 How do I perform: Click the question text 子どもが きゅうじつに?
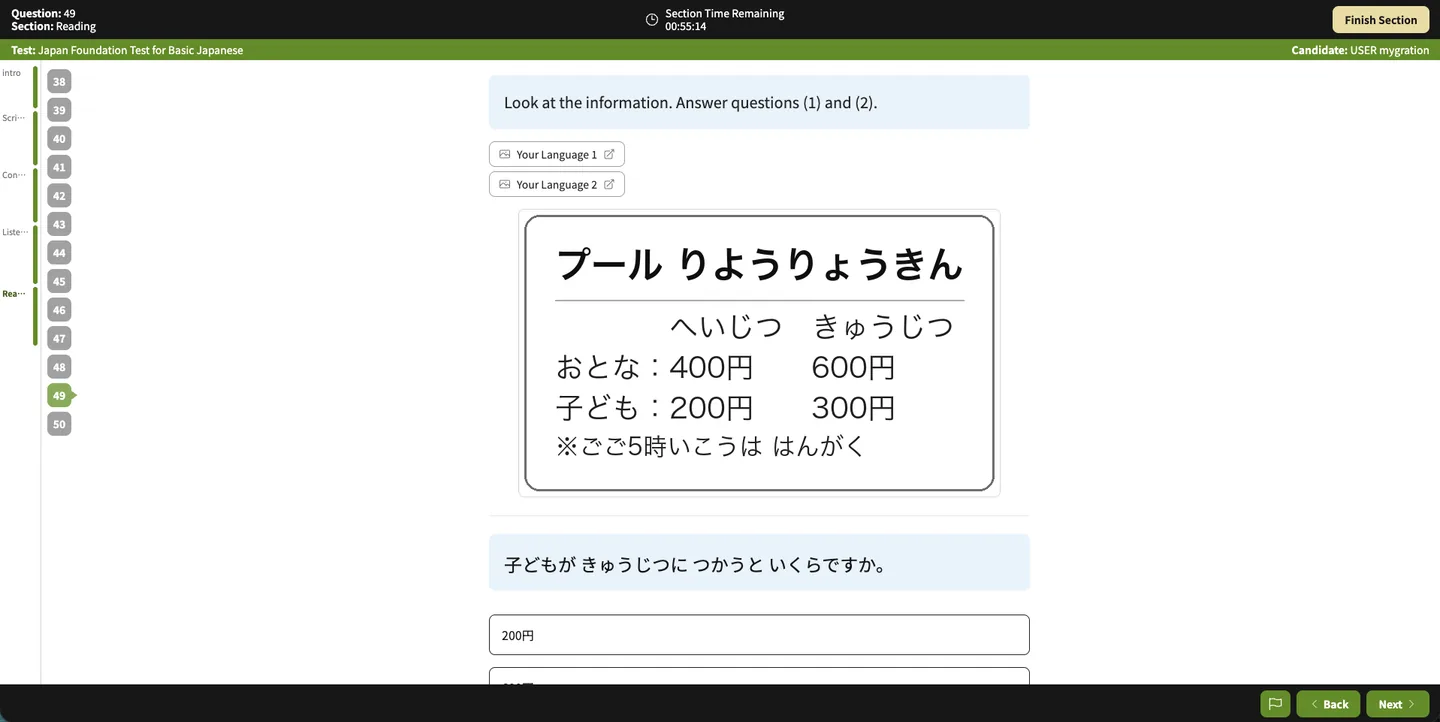click(694, 565)
